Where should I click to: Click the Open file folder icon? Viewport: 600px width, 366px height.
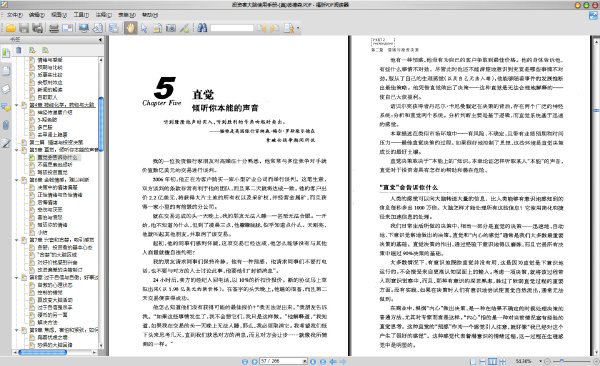click(x=10, y=28)
